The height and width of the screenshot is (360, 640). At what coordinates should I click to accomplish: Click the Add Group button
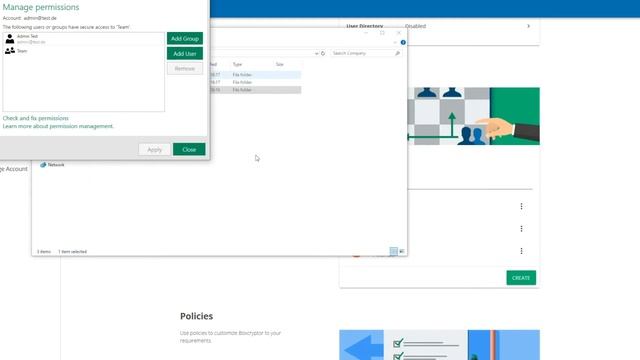[x=184, y=38]
